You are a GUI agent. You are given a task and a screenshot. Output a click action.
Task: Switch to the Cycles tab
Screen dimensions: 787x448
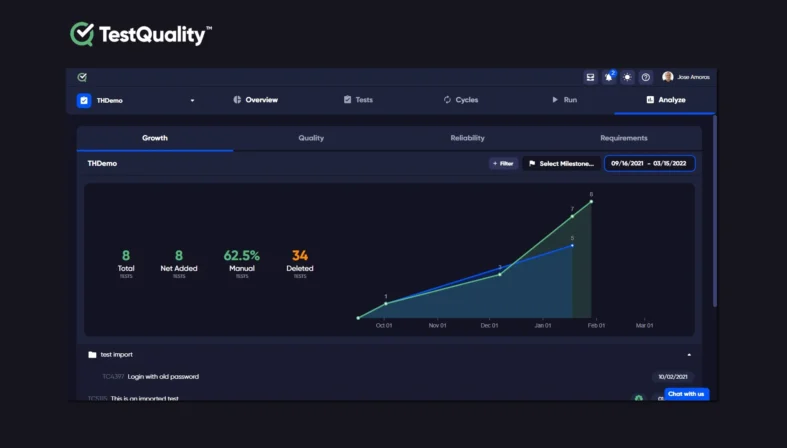[x=460, y=100]
